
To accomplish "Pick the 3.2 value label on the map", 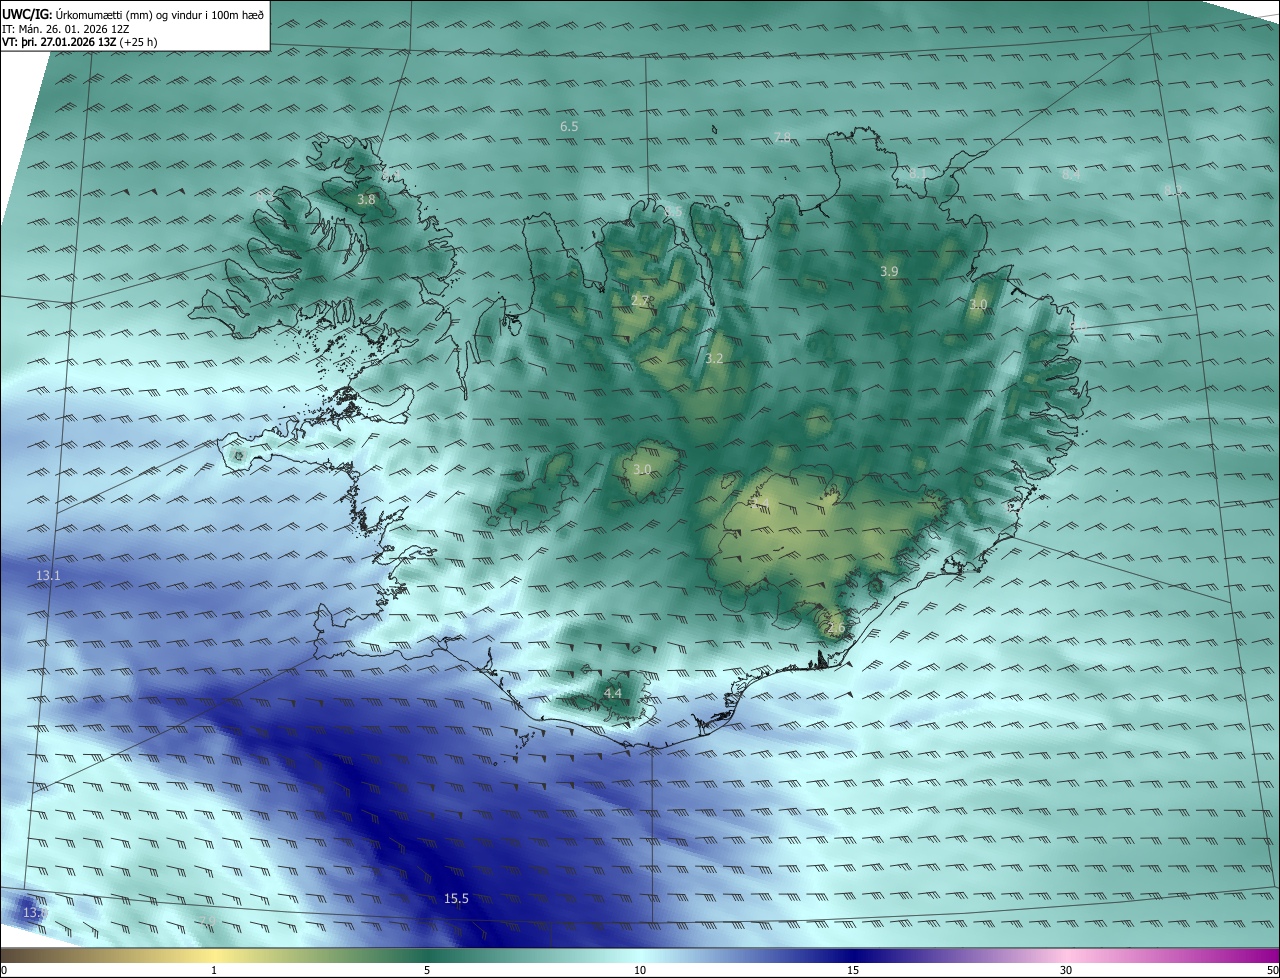I will pyautogui.click(x=714, y=358).
